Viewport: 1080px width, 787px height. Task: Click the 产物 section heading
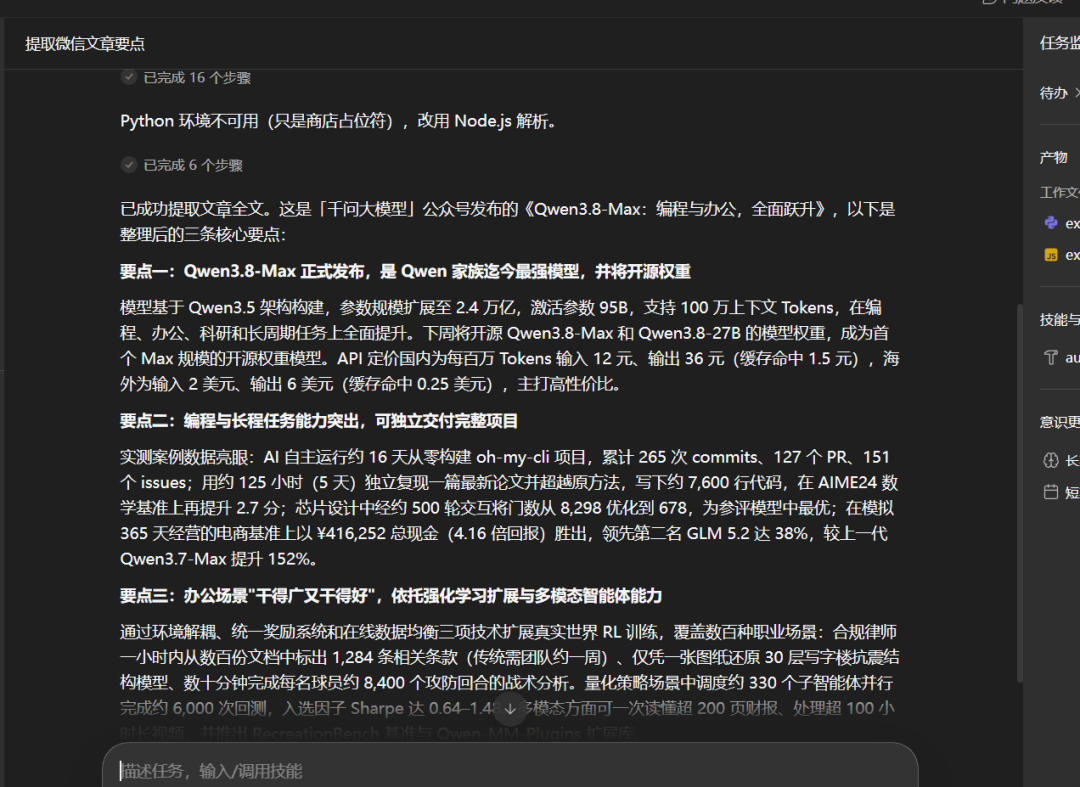pos(1054,158)
